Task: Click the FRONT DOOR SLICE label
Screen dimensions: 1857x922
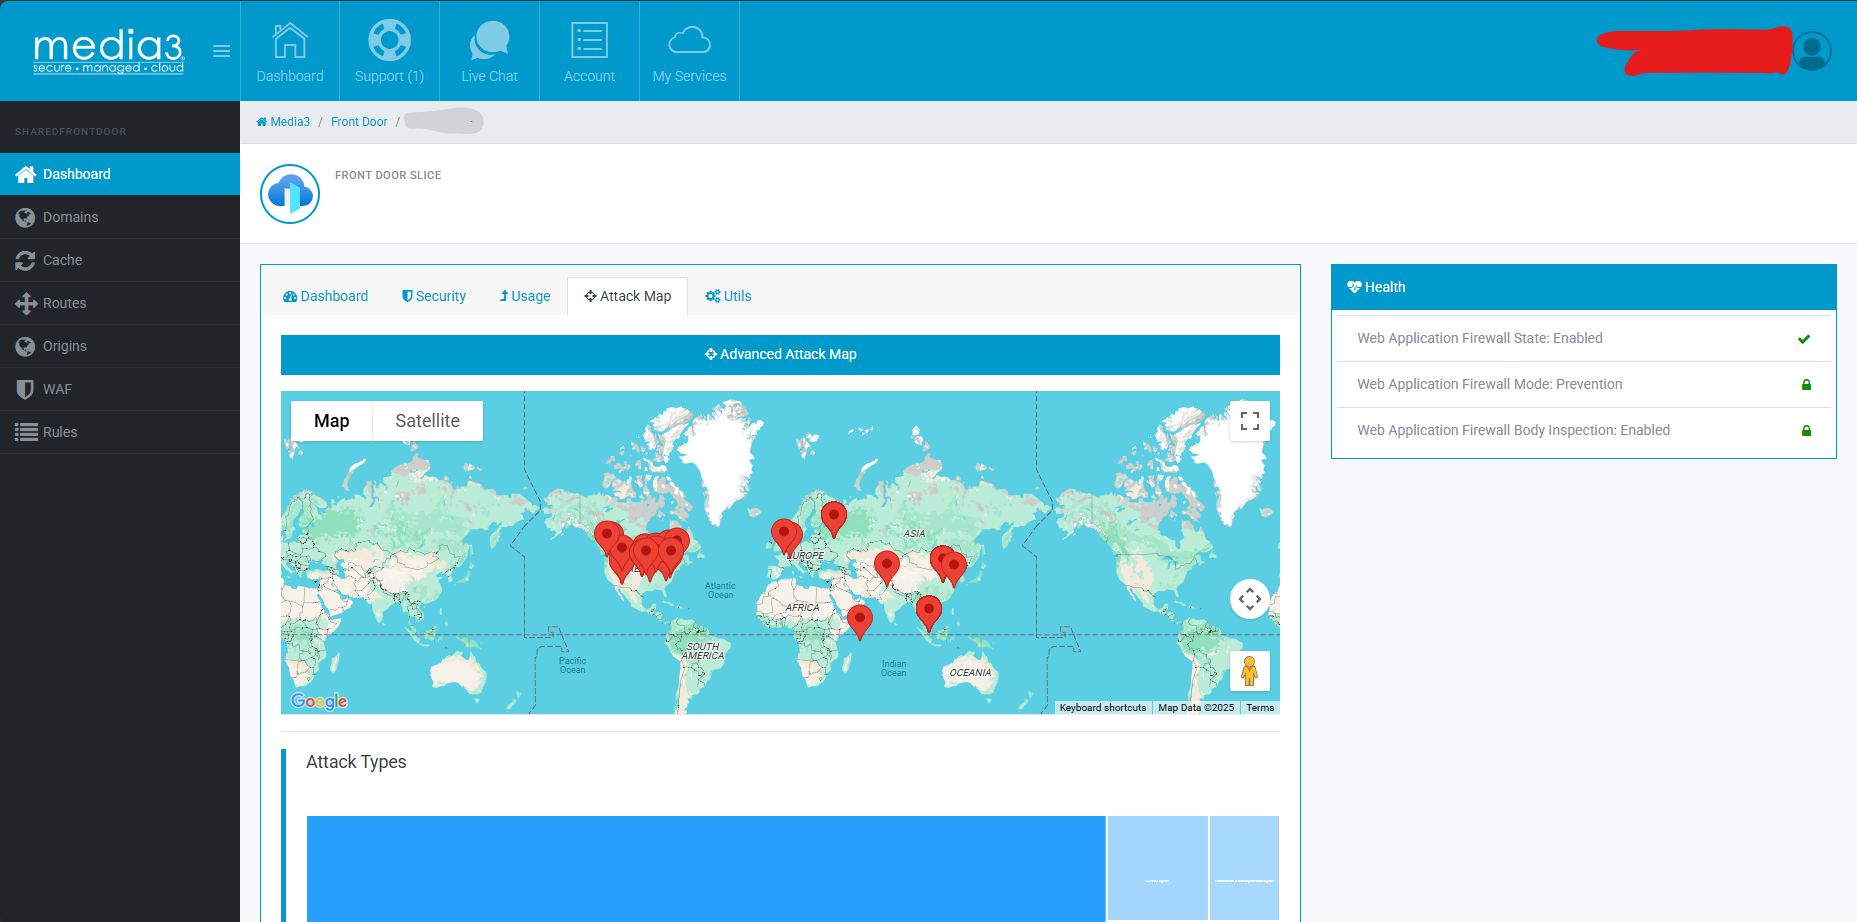Action: click(x=388, y=175)
